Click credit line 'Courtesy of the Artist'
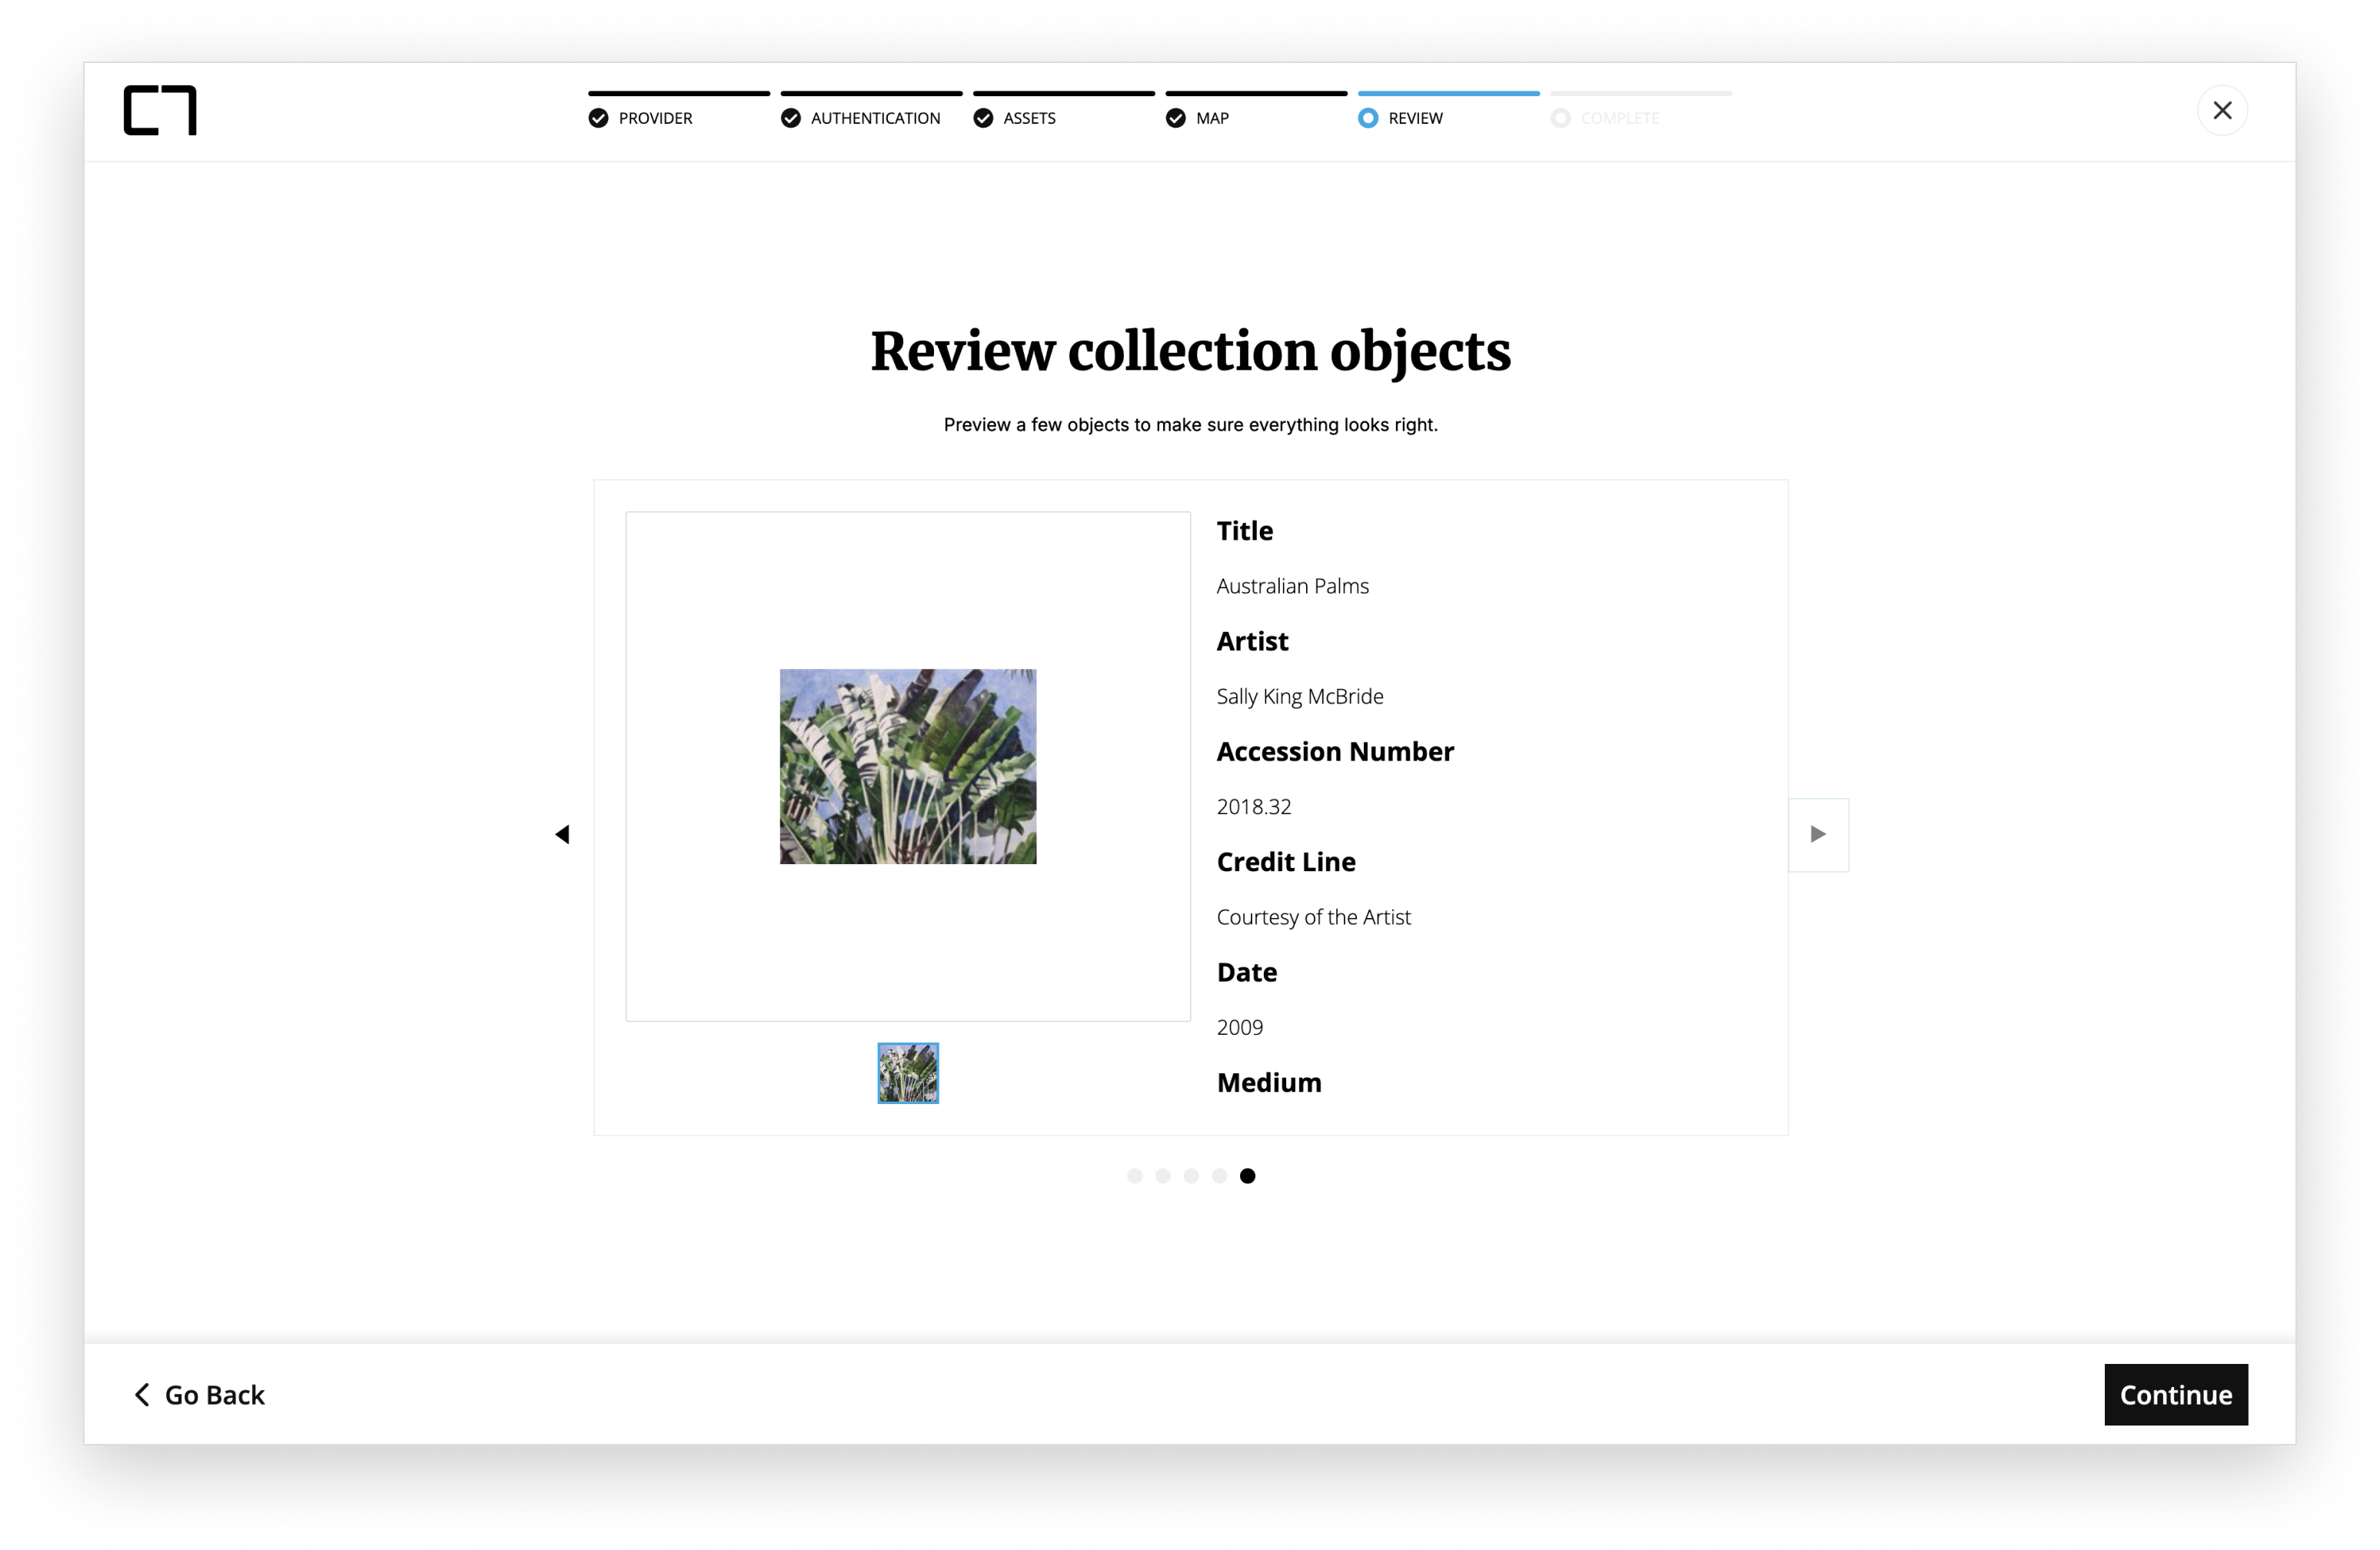 [1313, 917]
